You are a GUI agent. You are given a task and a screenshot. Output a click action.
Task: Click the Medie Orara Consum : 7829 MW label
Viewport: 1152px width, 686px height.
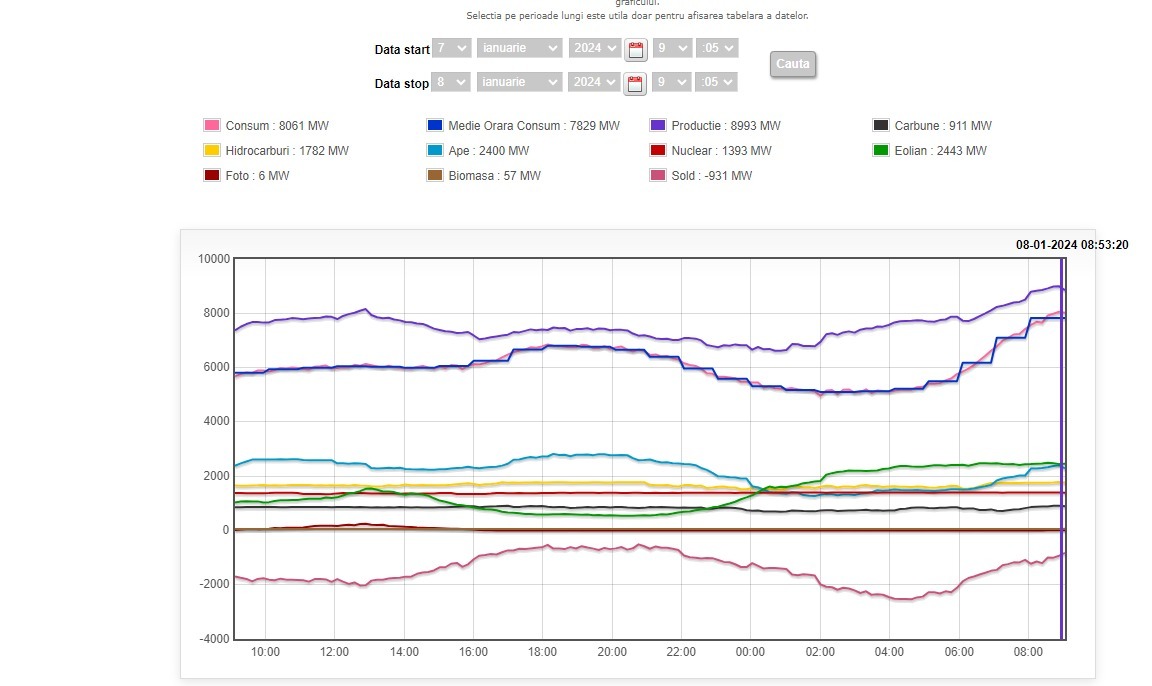(534, 126)
